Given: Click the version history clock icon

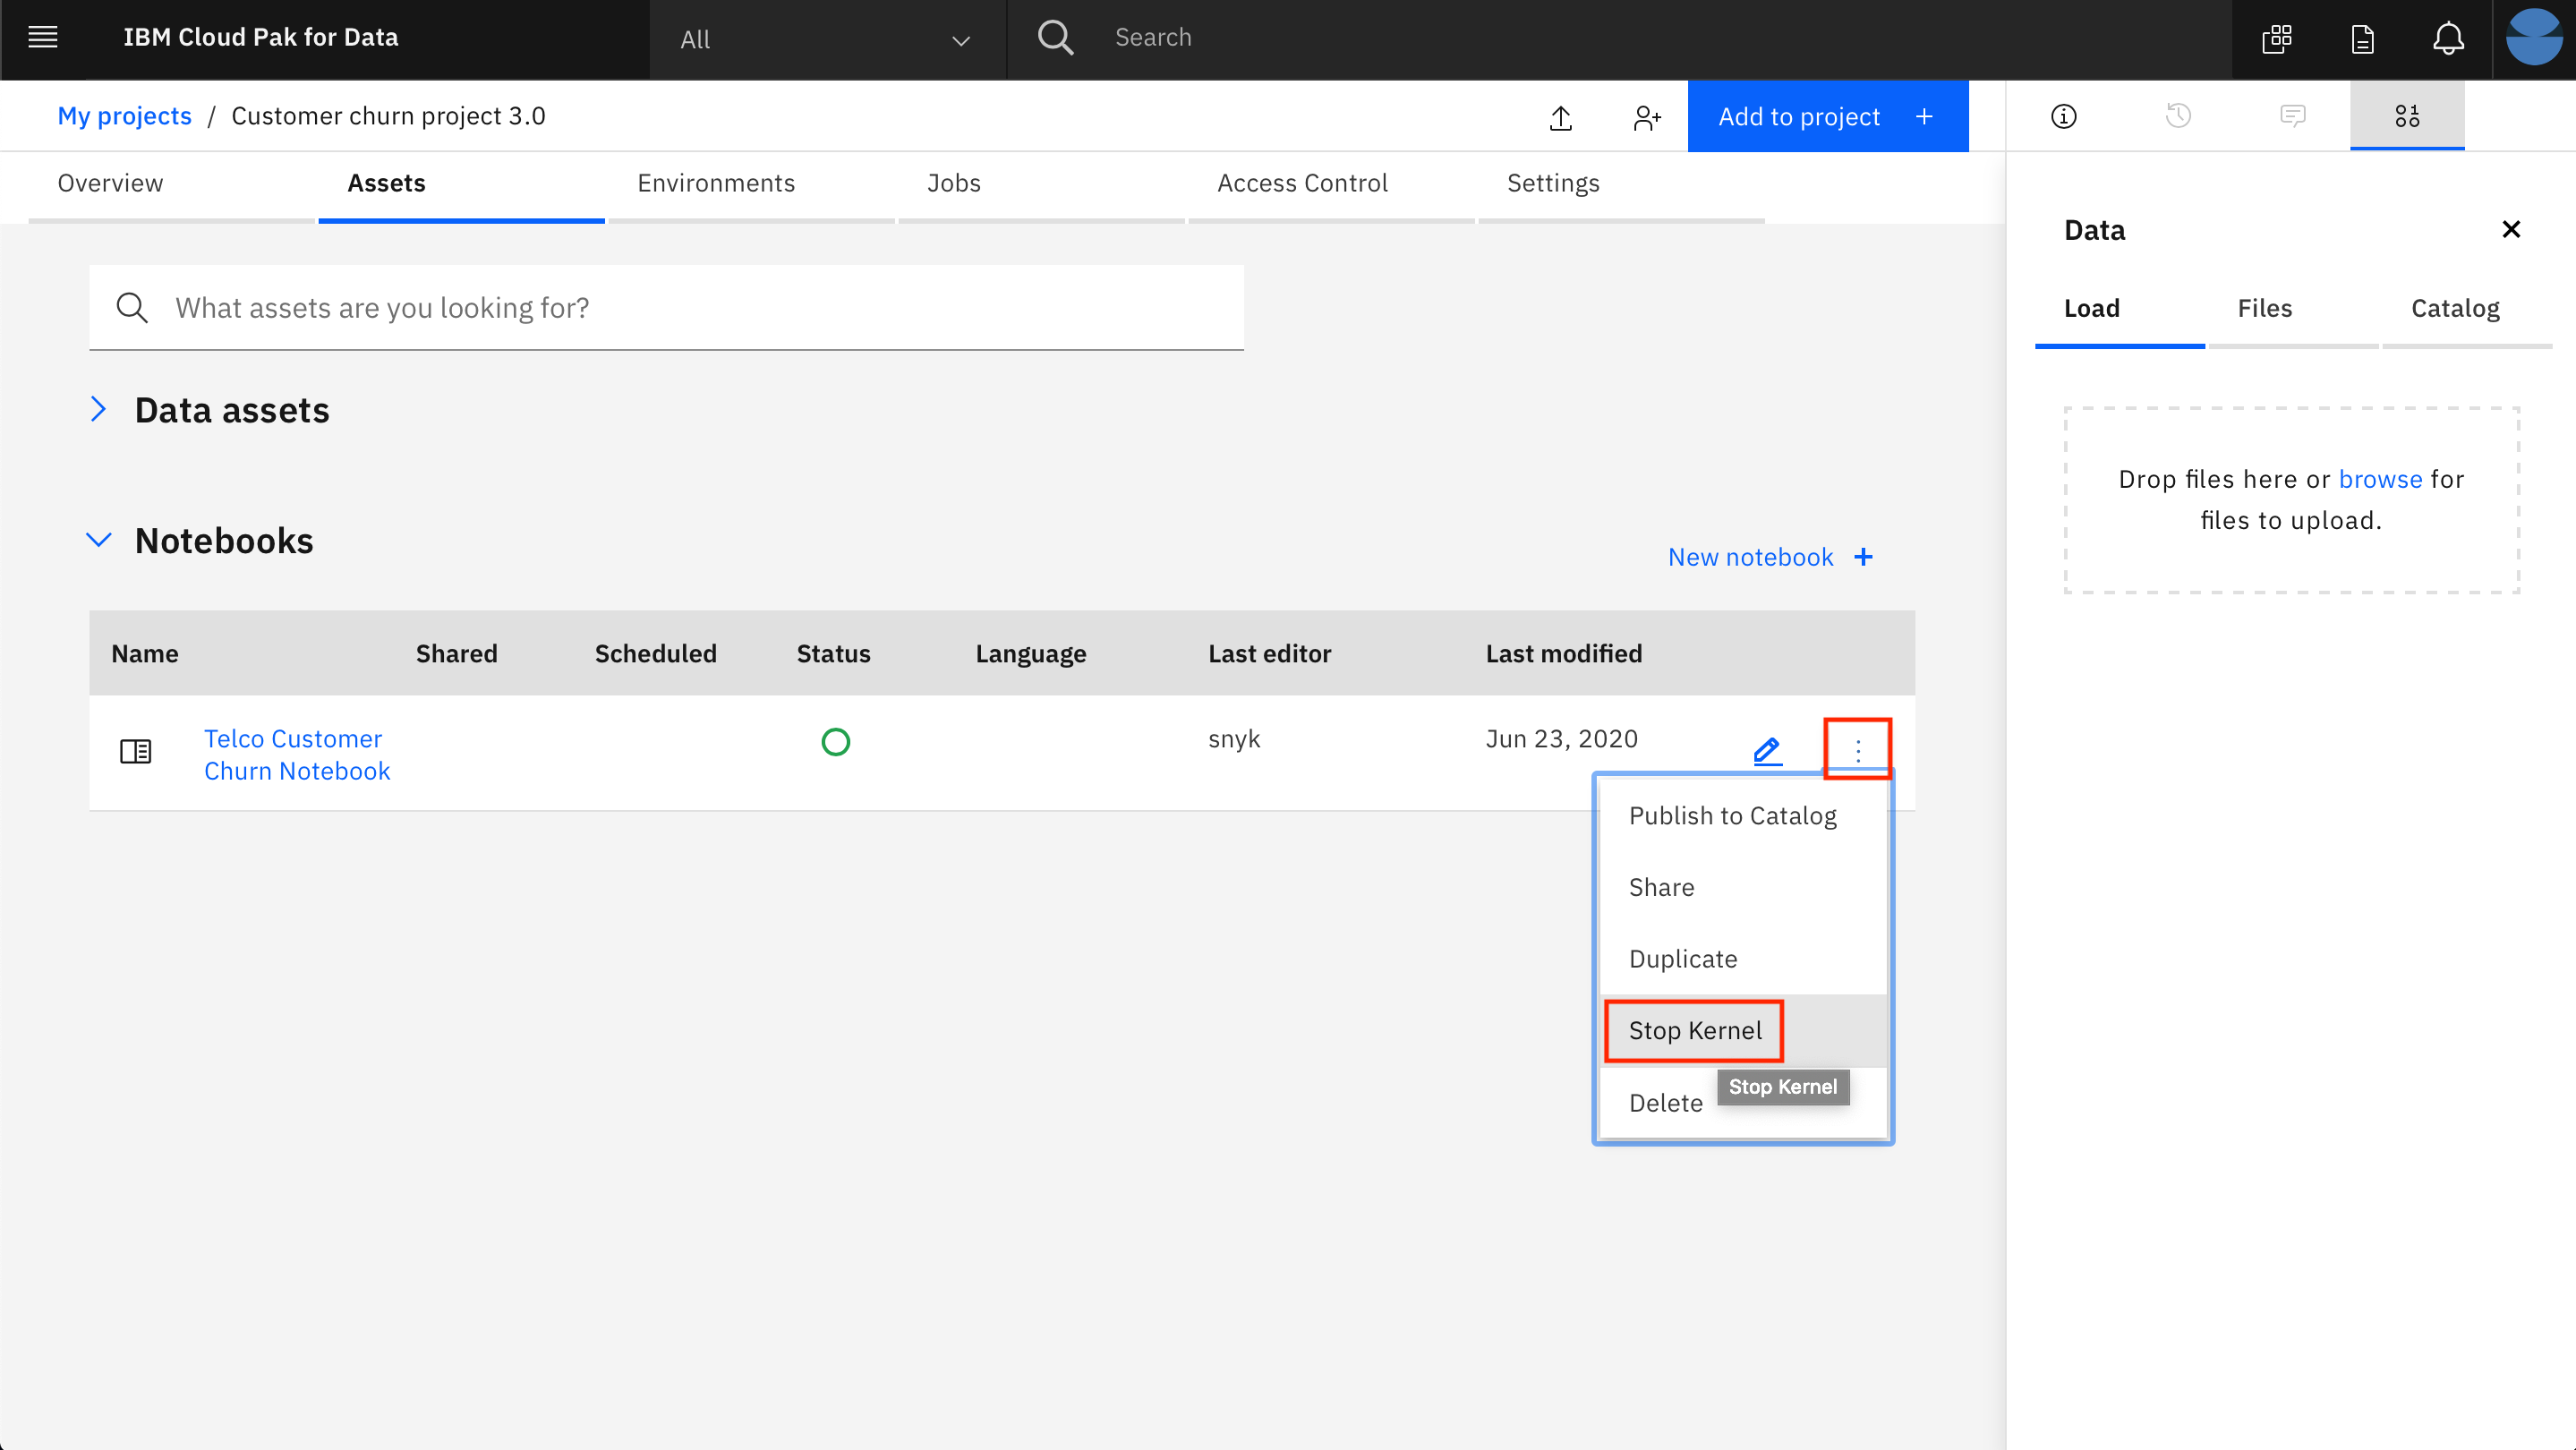Looking at the screenshot, I should (x=2178, y=116).
